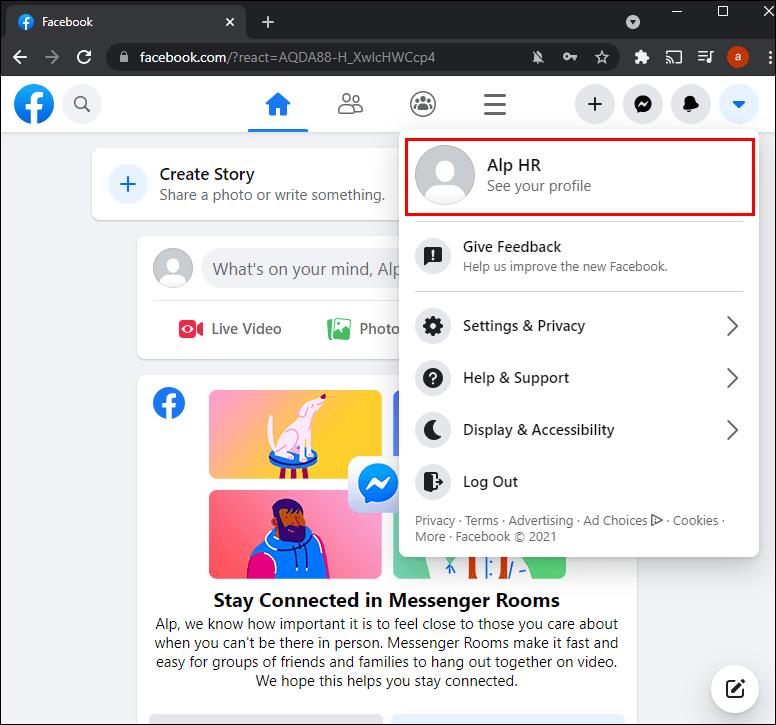Click the Give Feedback exclamation icon
Screen dimensions: 776x725
(433, 256)
